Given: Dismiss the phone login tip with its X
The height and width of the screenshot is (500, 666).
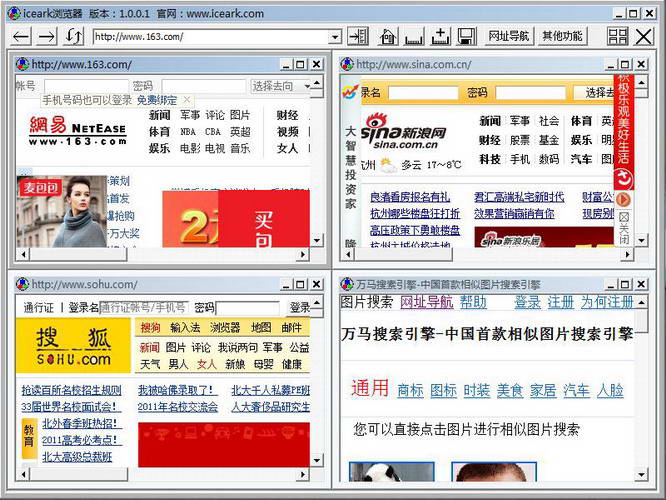Looking at the screenshot, I should point(186,100).
